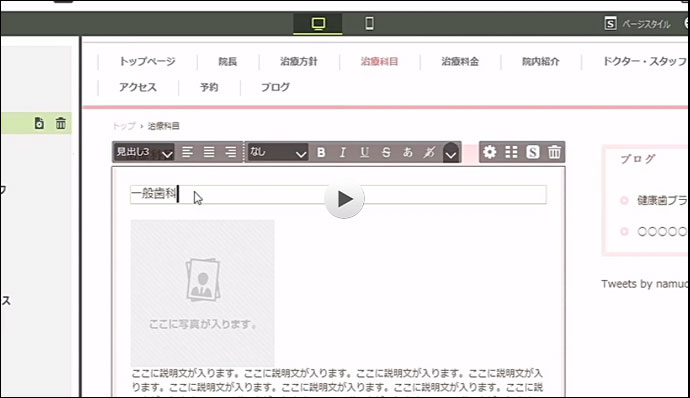
Task: Align text center
Action: tap(209, 152)
